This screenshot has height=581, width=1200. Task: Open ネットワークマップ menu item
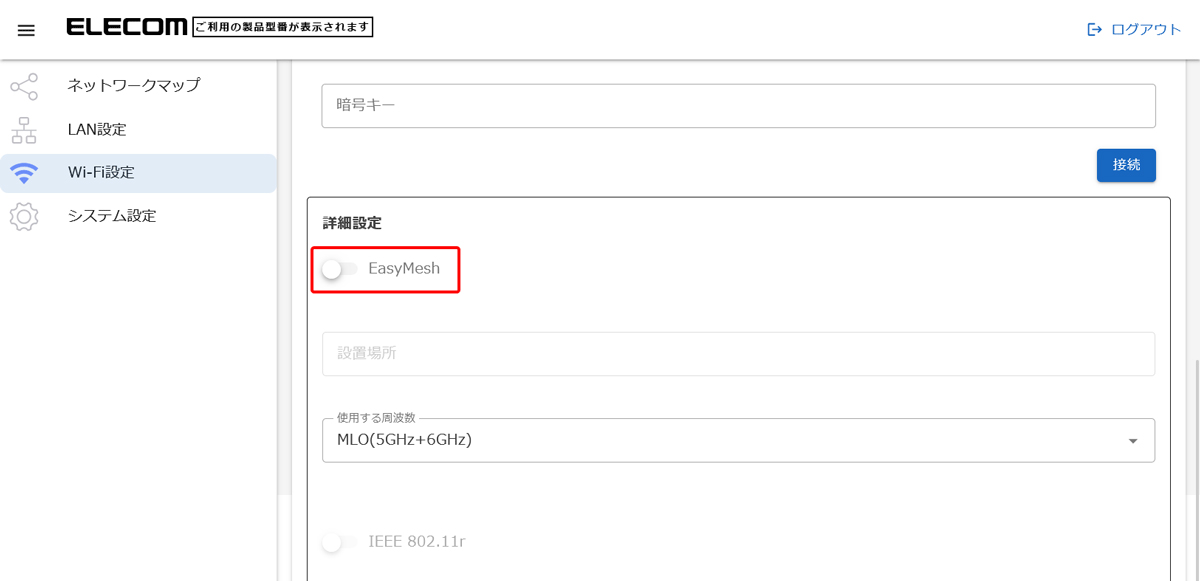tap(133, 86)
